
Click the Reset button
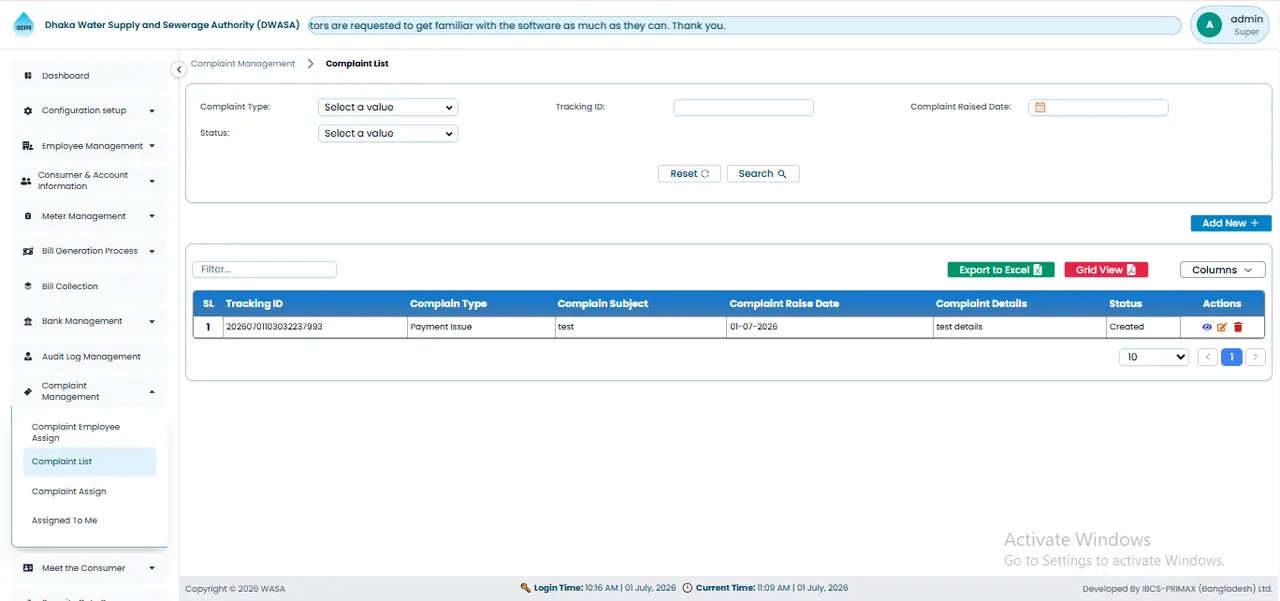[x=689, y=174]
